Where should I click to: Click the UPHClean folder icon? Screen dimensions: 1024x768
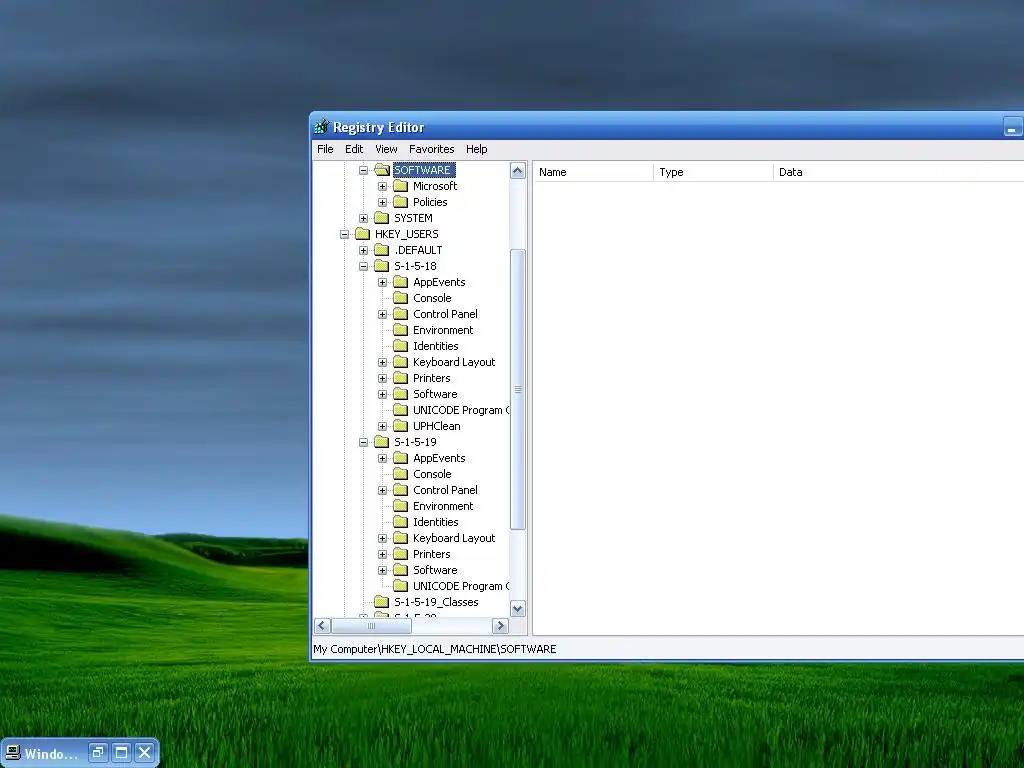pyautogui.click(x=400, y=426)
